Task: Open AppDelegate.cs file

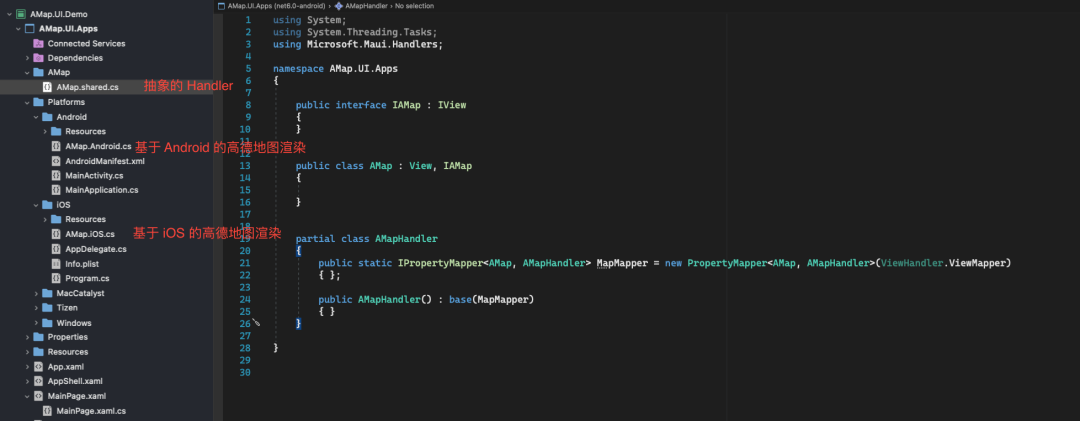Action: (x=96, y=249)
